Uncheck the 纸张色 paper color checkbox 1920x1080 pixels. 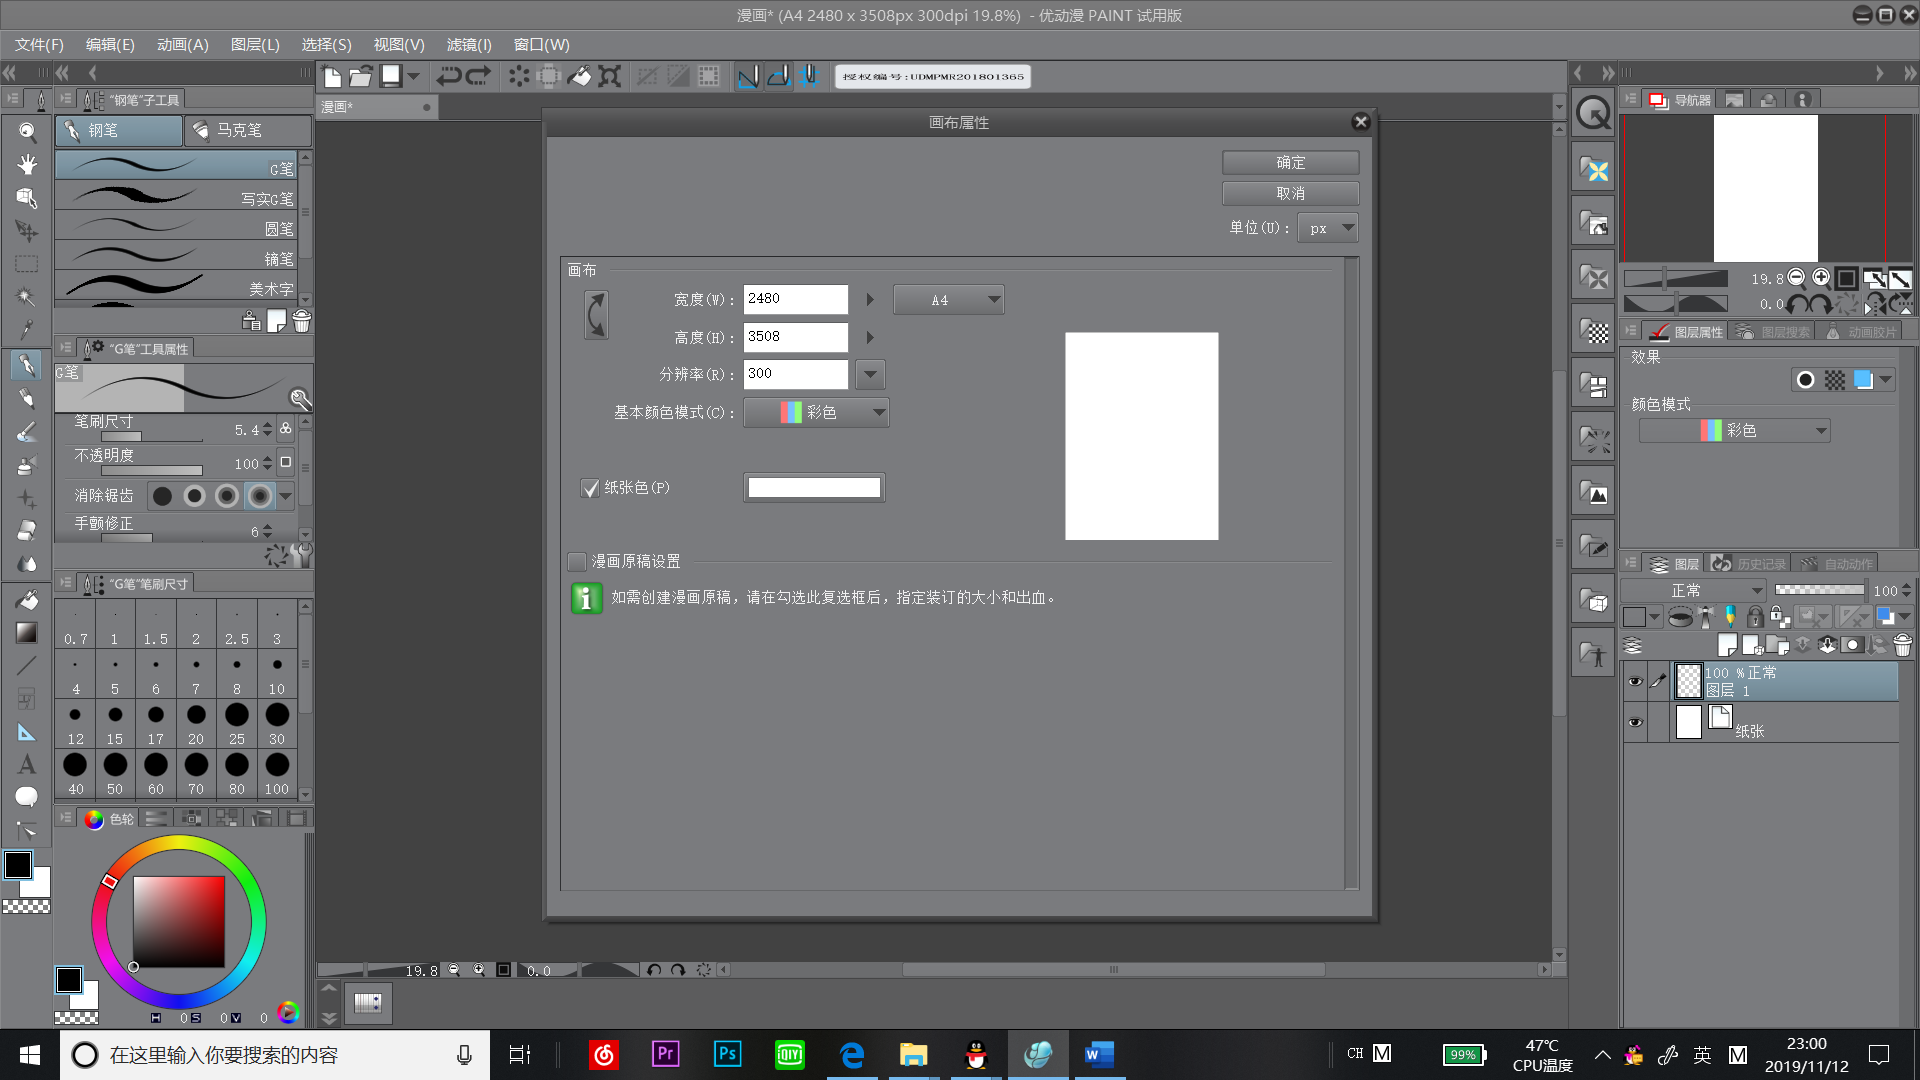click(x=590, y=488)
